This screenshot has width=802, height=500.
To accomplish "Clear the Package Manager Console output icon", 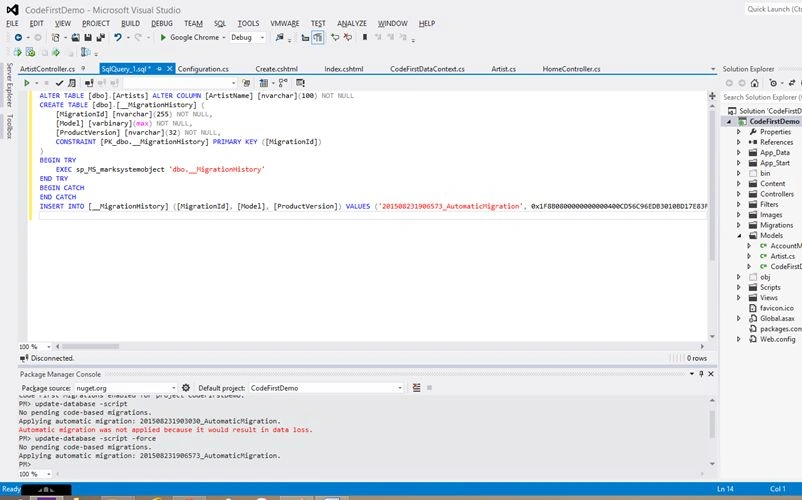I will (416, 388).
